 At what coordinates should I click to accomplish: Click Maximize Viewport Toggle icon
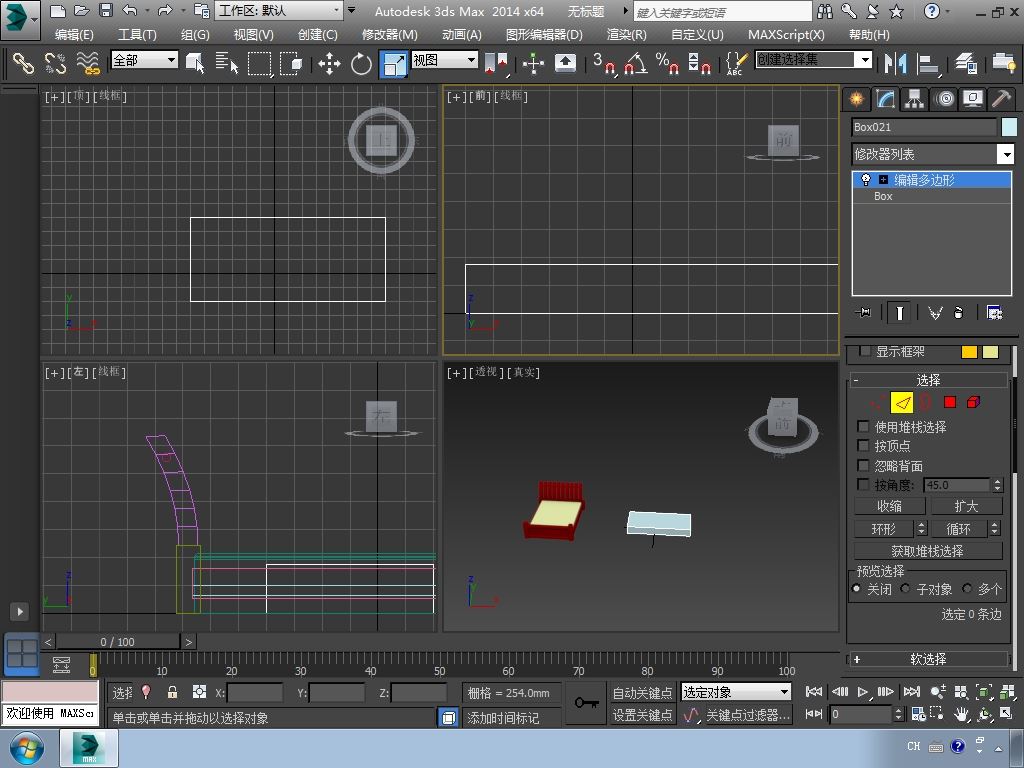click(1006, 714)
